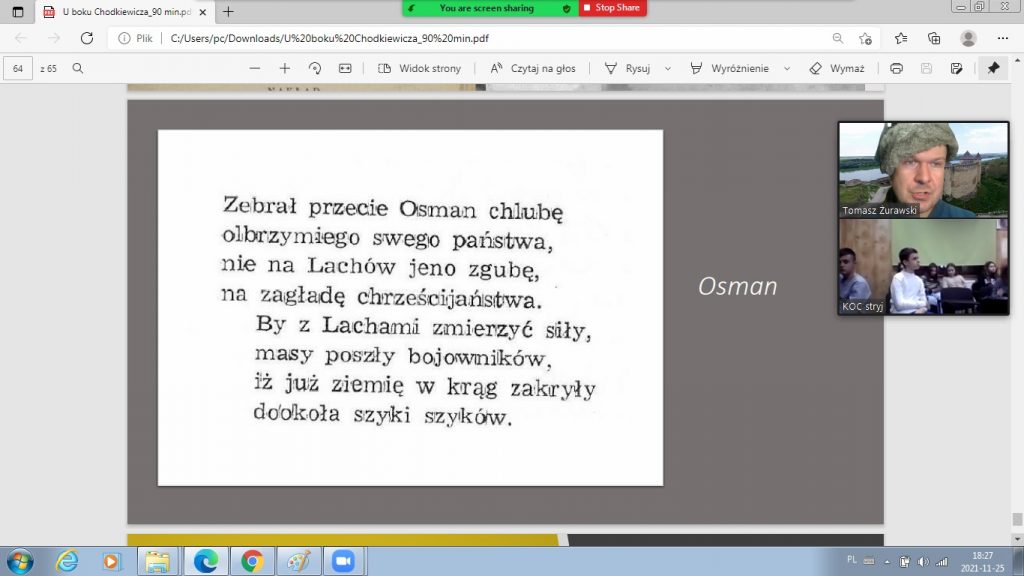This screenshot has width=1024, height=576.
Task: Open a new browser tab
Action: tap(228, 12)
